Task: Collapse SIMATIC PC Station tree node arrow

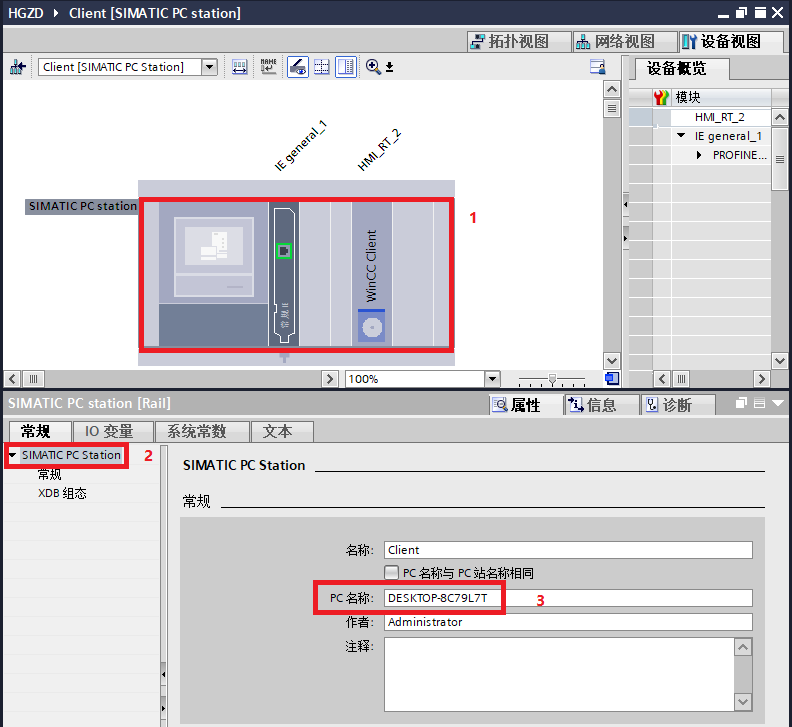Action: pyautogui.click(x=13, y=455)
